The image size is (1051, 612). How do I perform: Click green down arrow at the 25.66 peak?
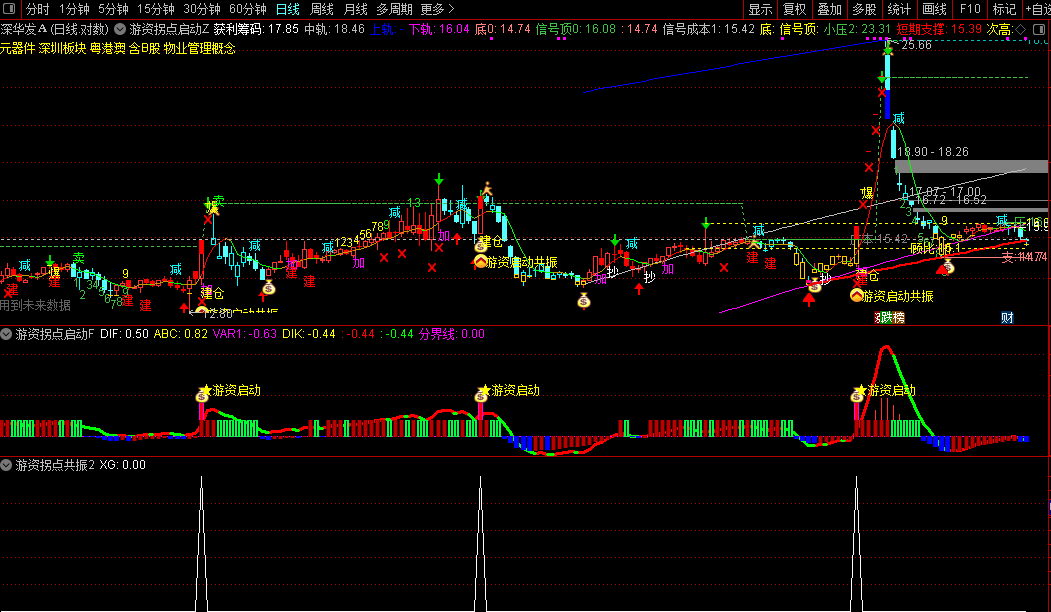coord(888,49)
